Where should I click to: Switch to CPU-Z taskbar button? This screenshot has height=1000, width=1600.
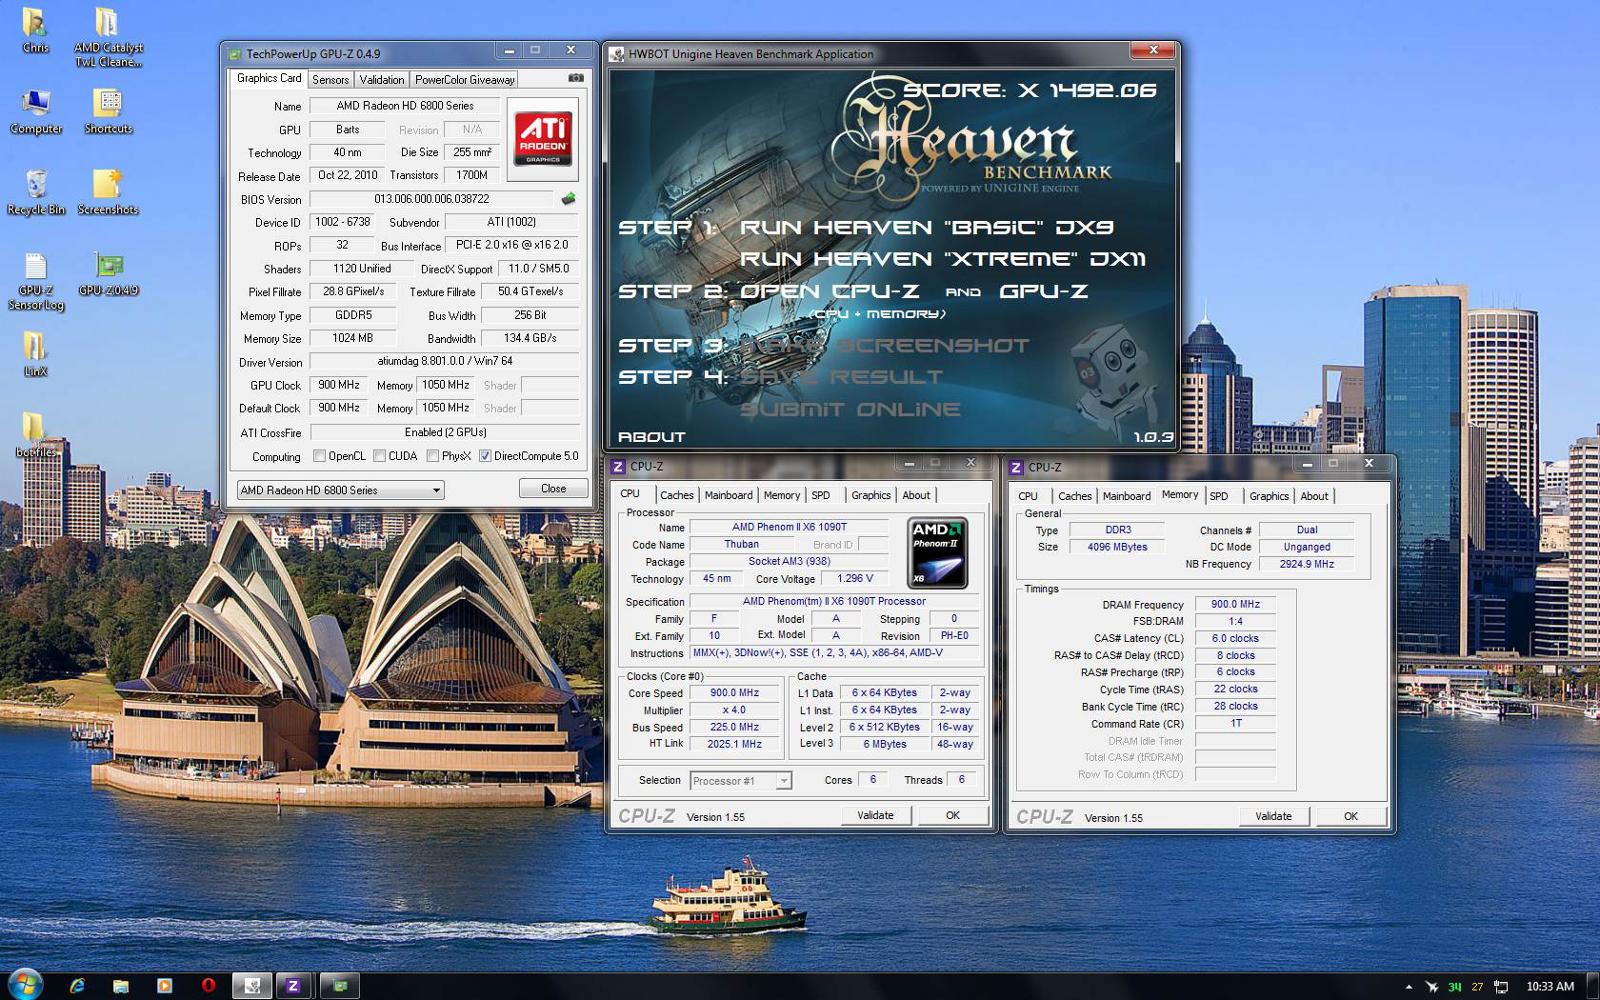(294, 986)
